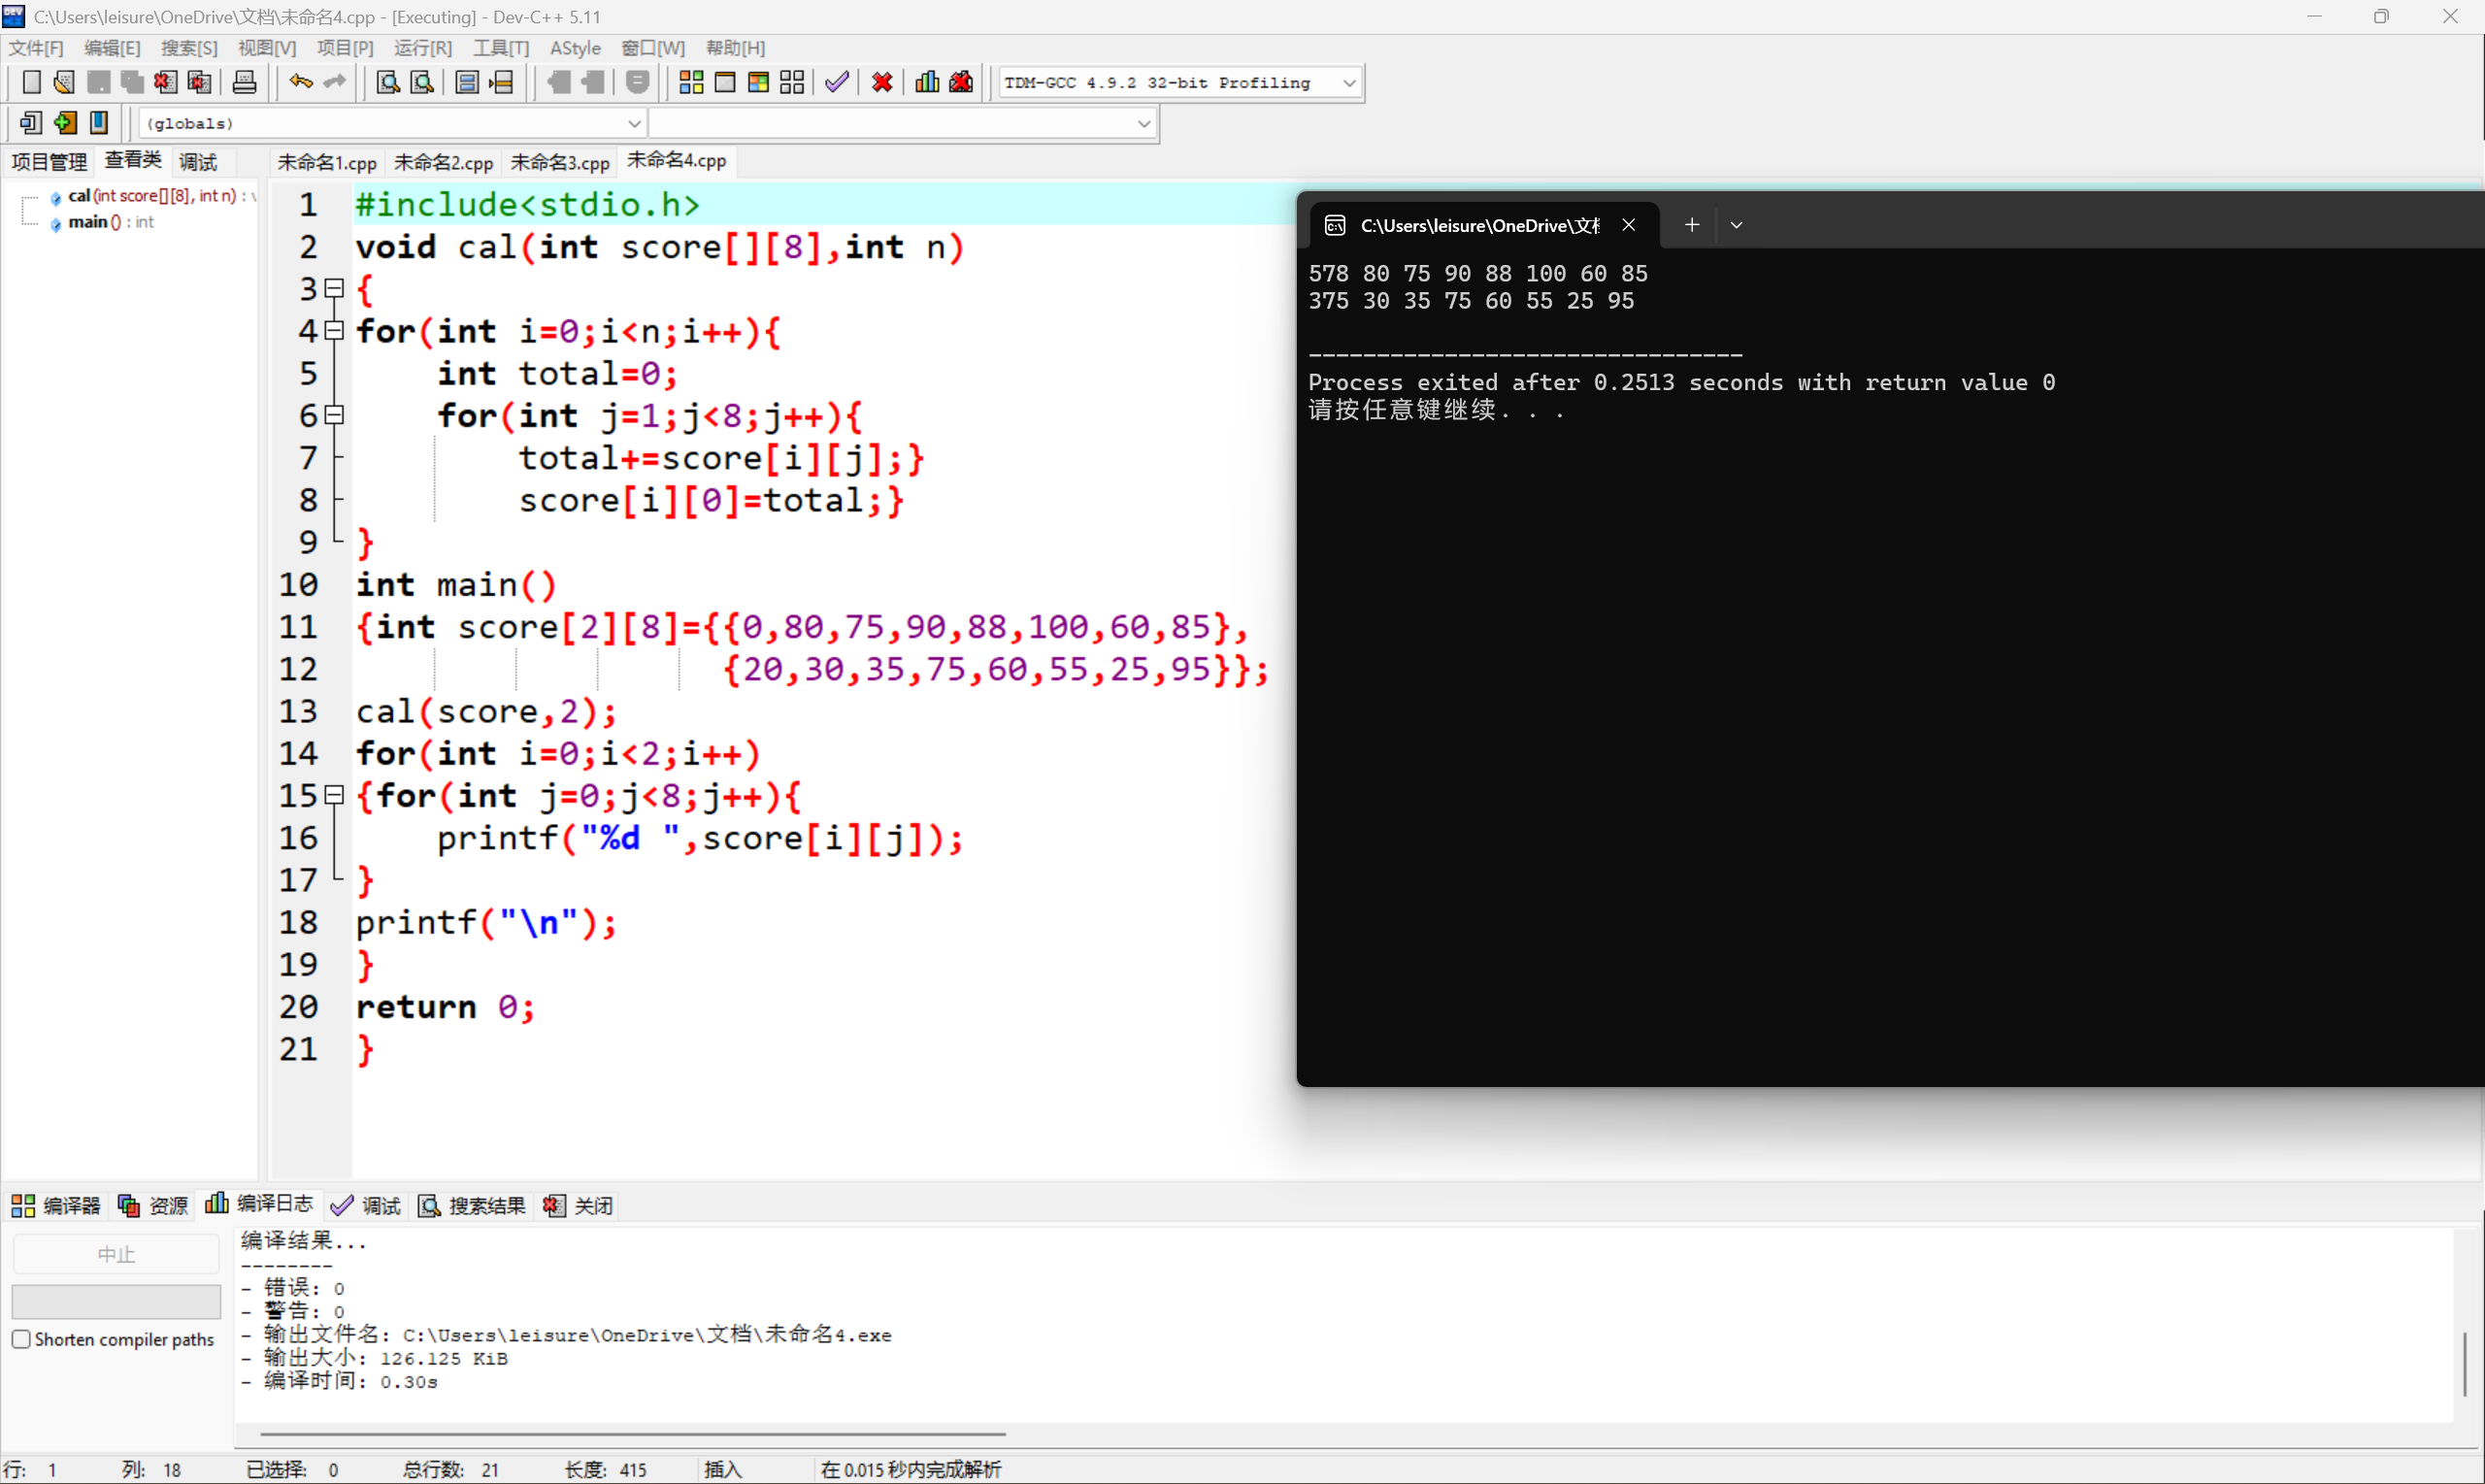
Task: Open the Find dialog with the magnifier icon
Action: (386, 82)
